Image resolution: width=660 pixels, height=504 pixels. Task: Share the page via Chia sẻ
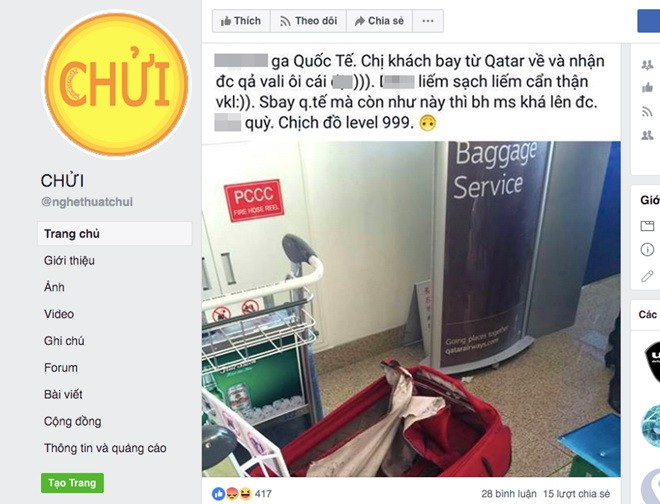click(x=379, y=21)
